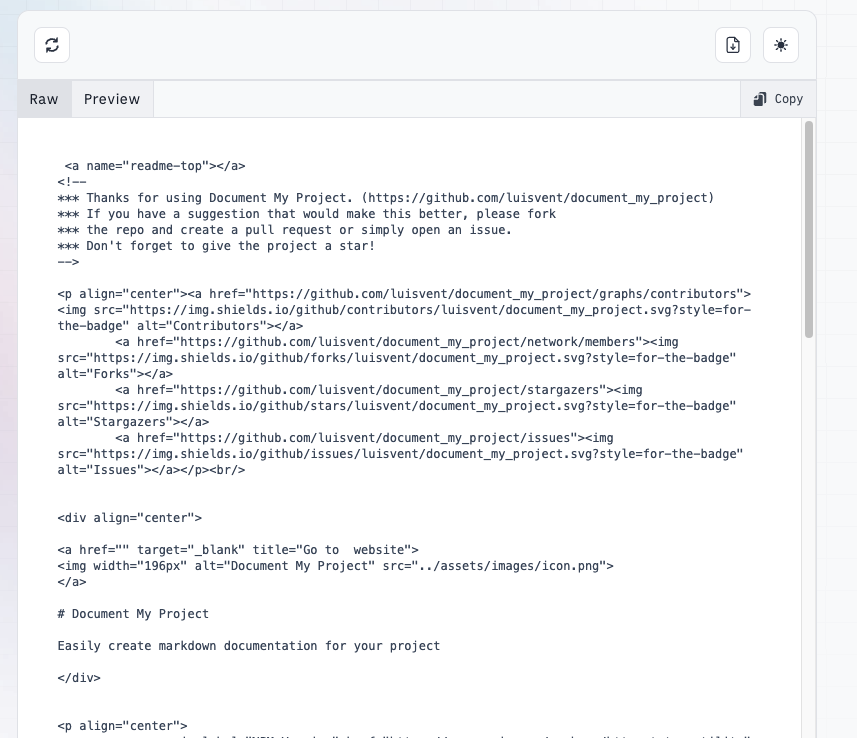
Task: Click the 'Easily create markdown documentation' text
Action: point(248,645)
